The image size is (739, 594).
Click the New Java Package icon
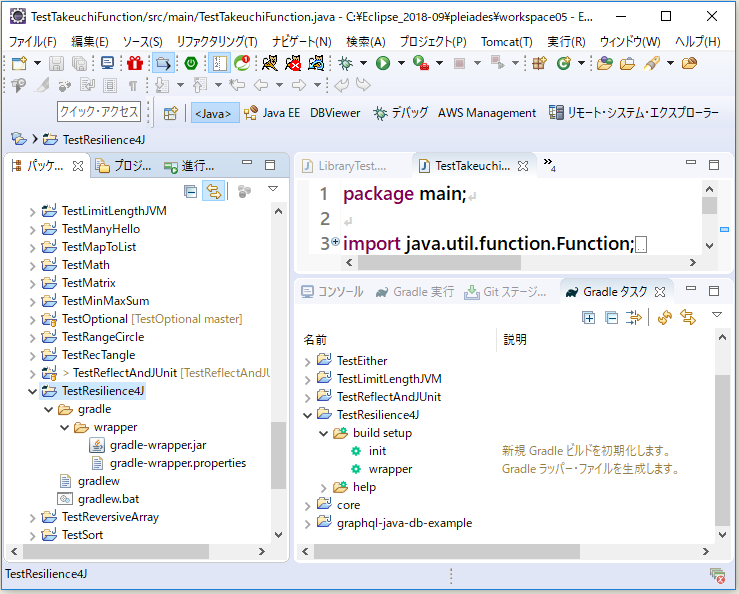pyautogui.click(x=539, y=63)
